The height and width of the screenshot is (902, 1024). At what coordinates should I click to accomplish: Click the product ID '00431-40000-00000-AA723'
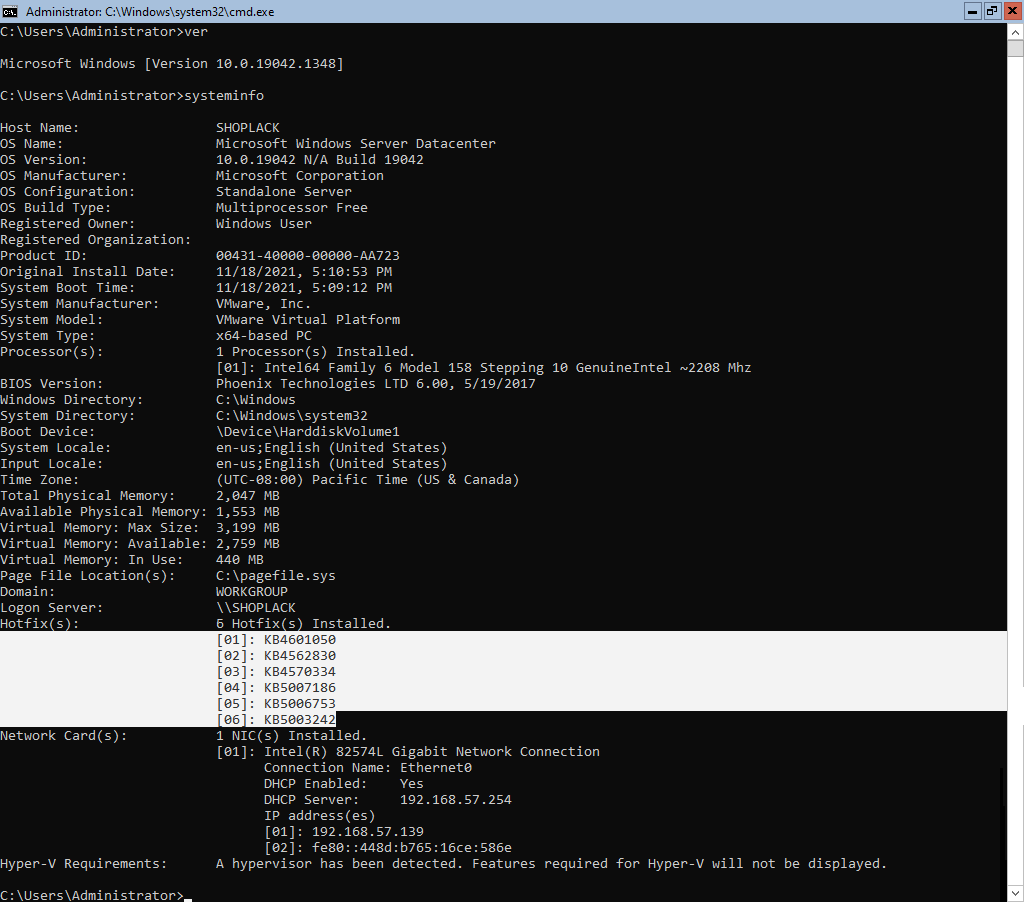[308, 256]
